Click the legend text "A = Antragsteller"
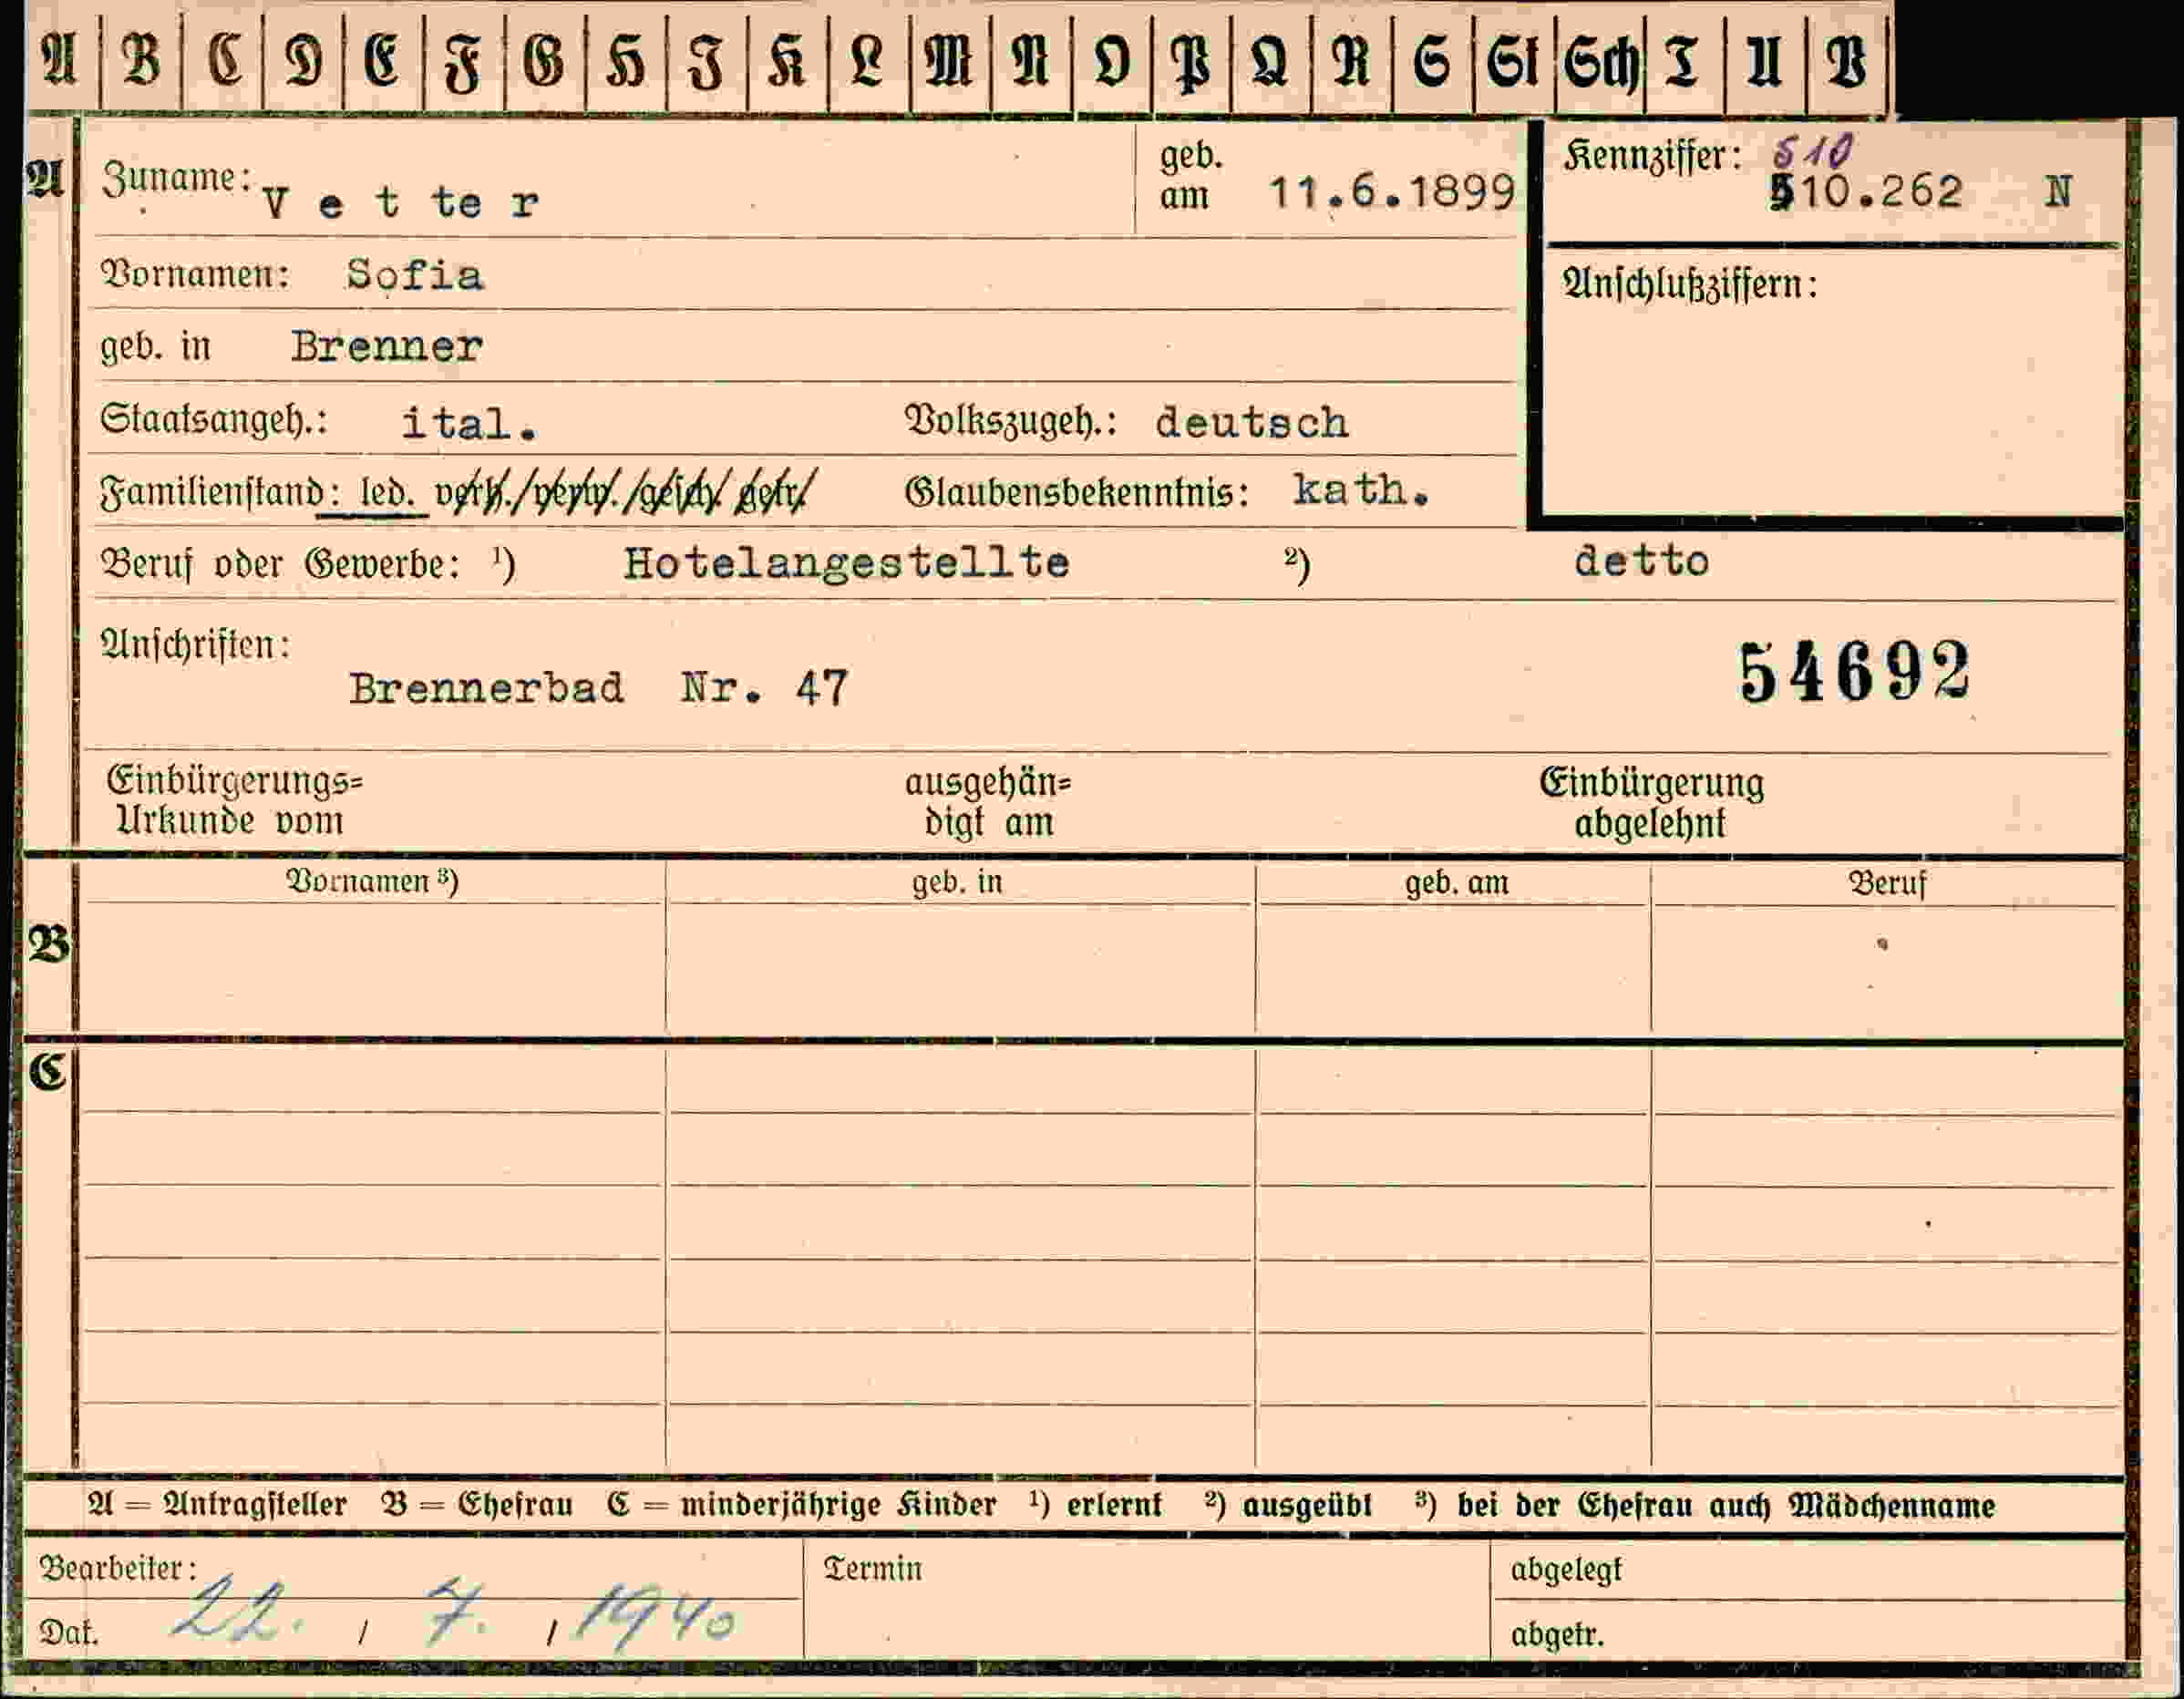This screenshot has width=2184, height=1699. [217, 1504]
